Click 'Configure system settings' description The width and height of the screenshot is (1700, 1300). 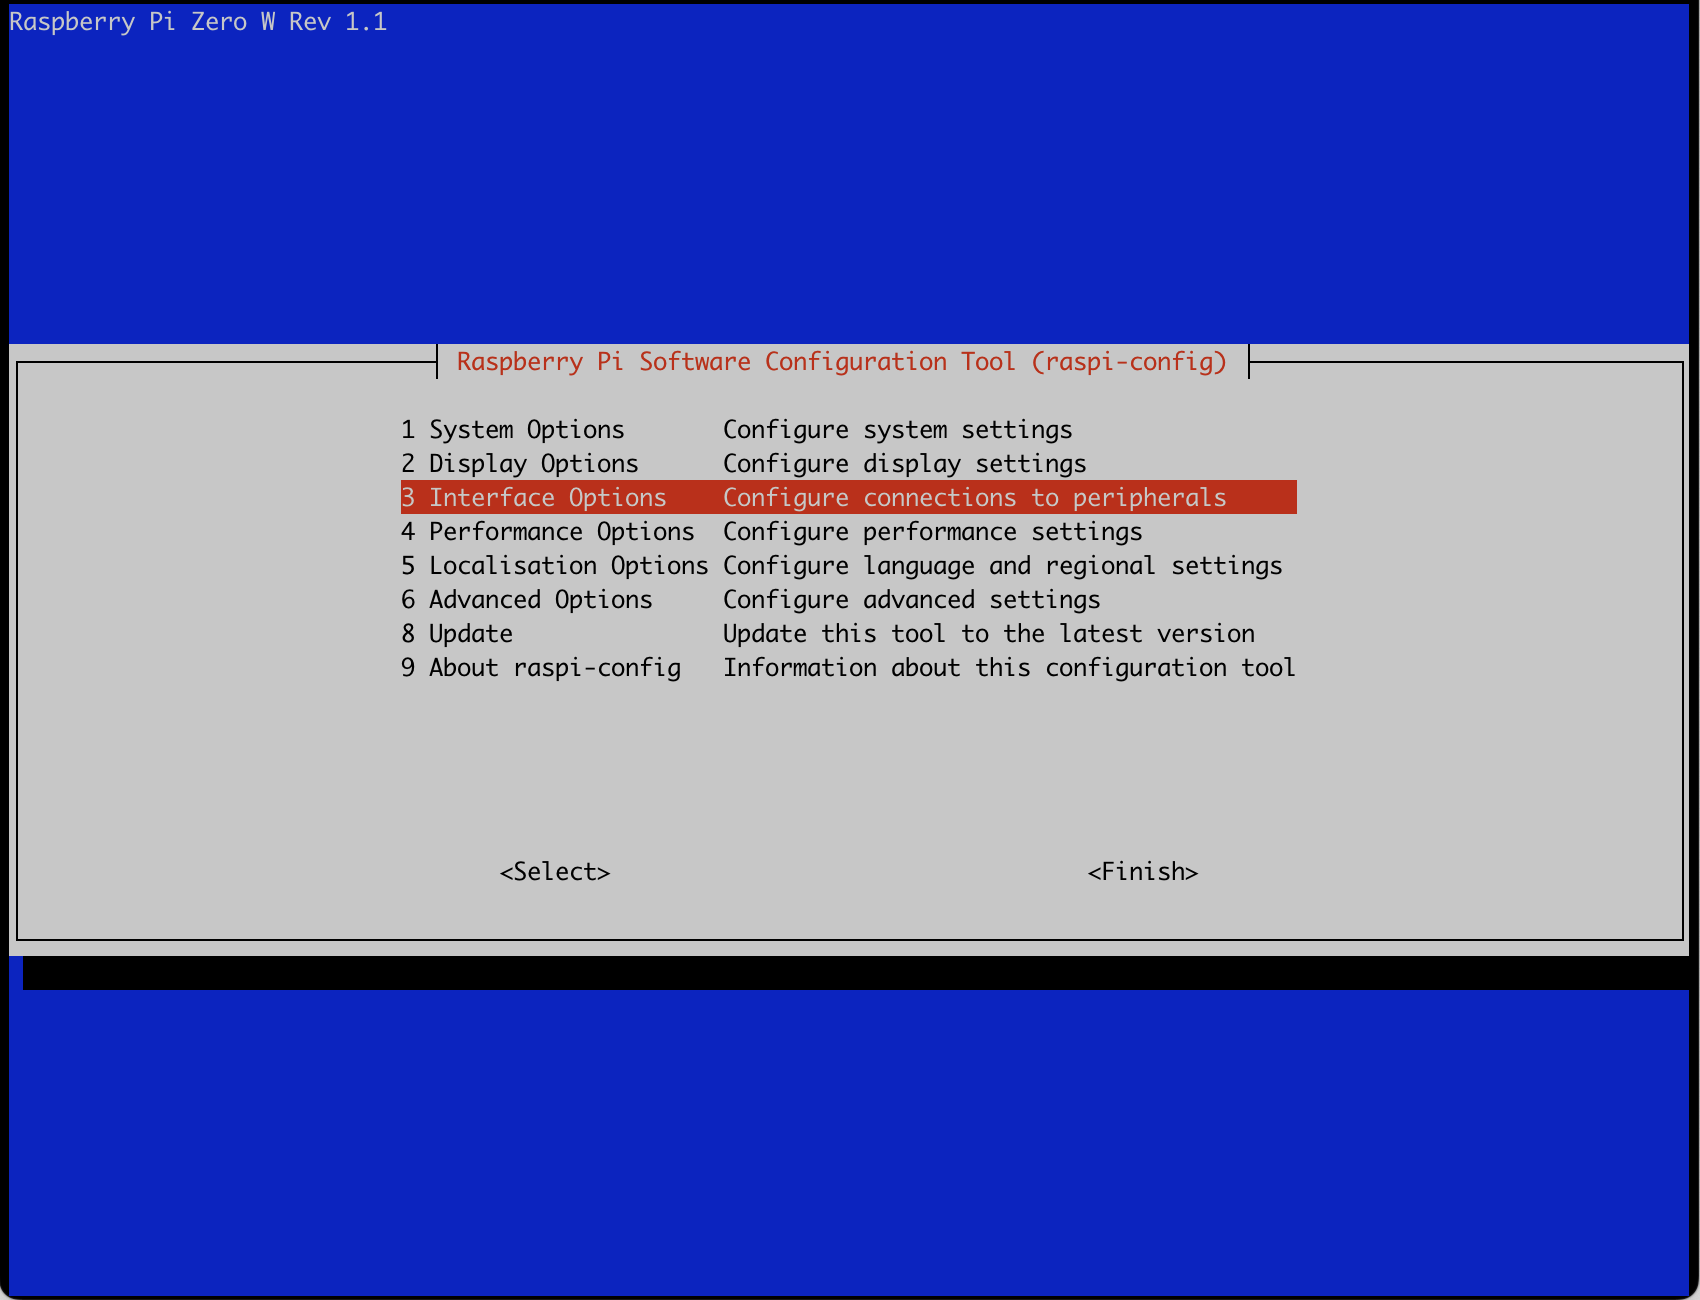[x=898, y=430]
